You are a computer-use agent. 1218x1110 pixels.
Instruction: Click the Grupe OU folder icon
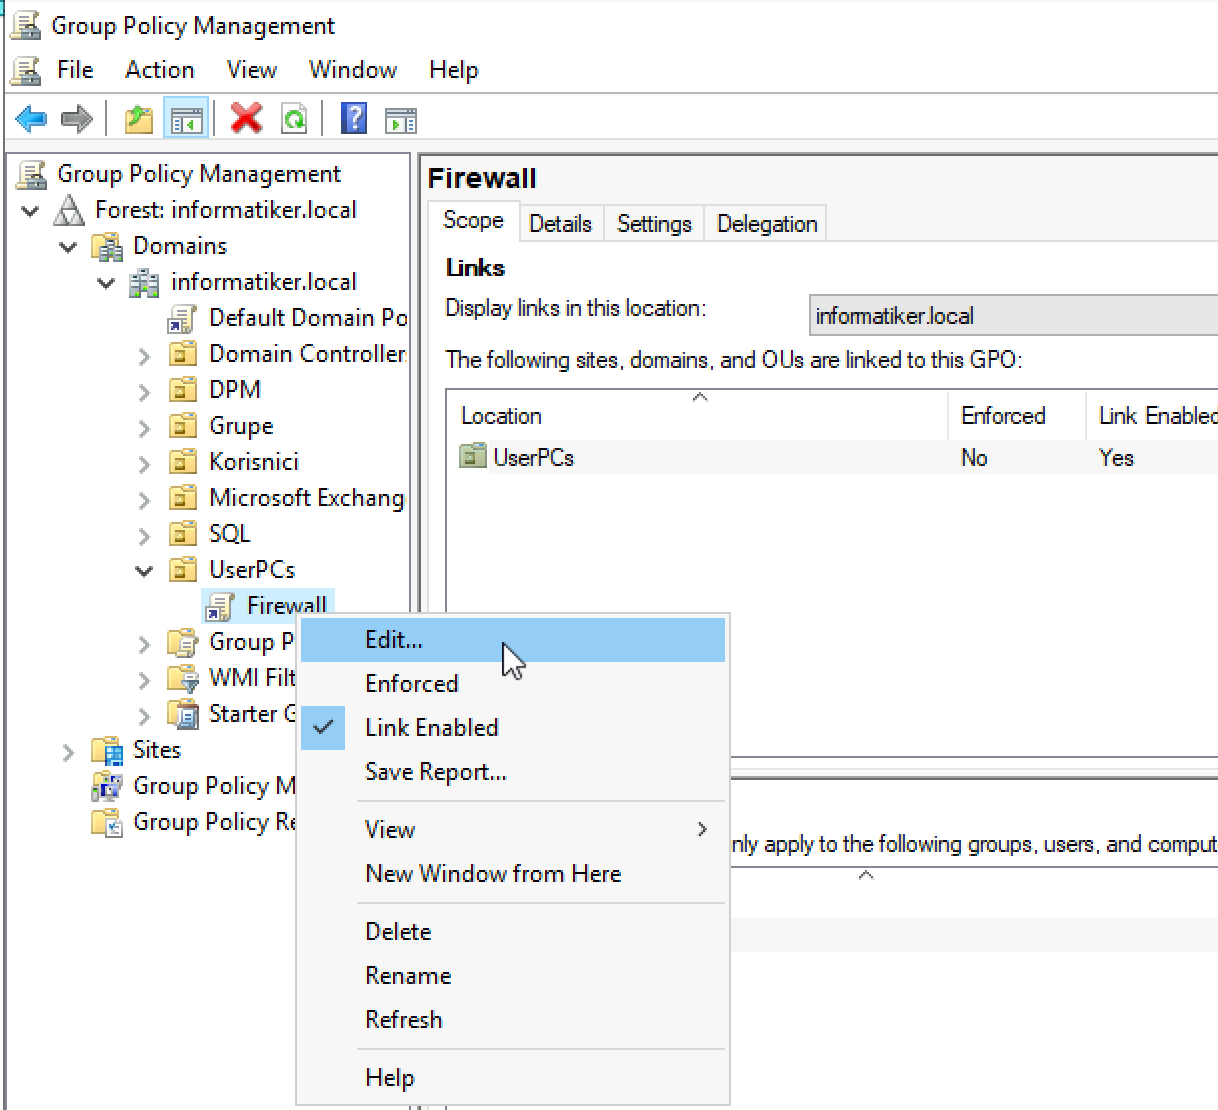(x=183, y=426)
